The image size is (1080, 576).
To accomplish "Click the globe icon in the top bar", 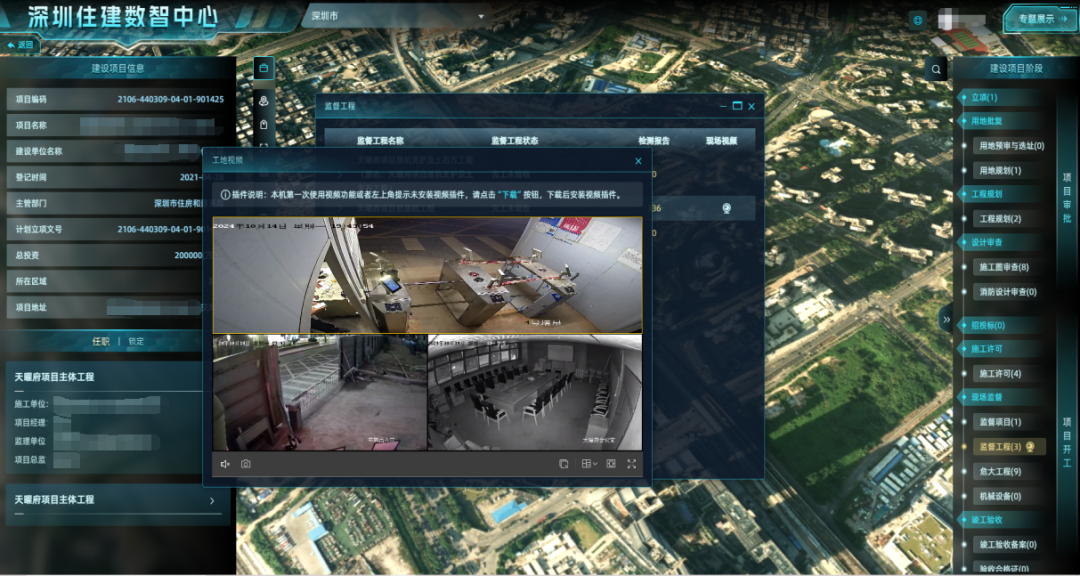I will (917, 19).
